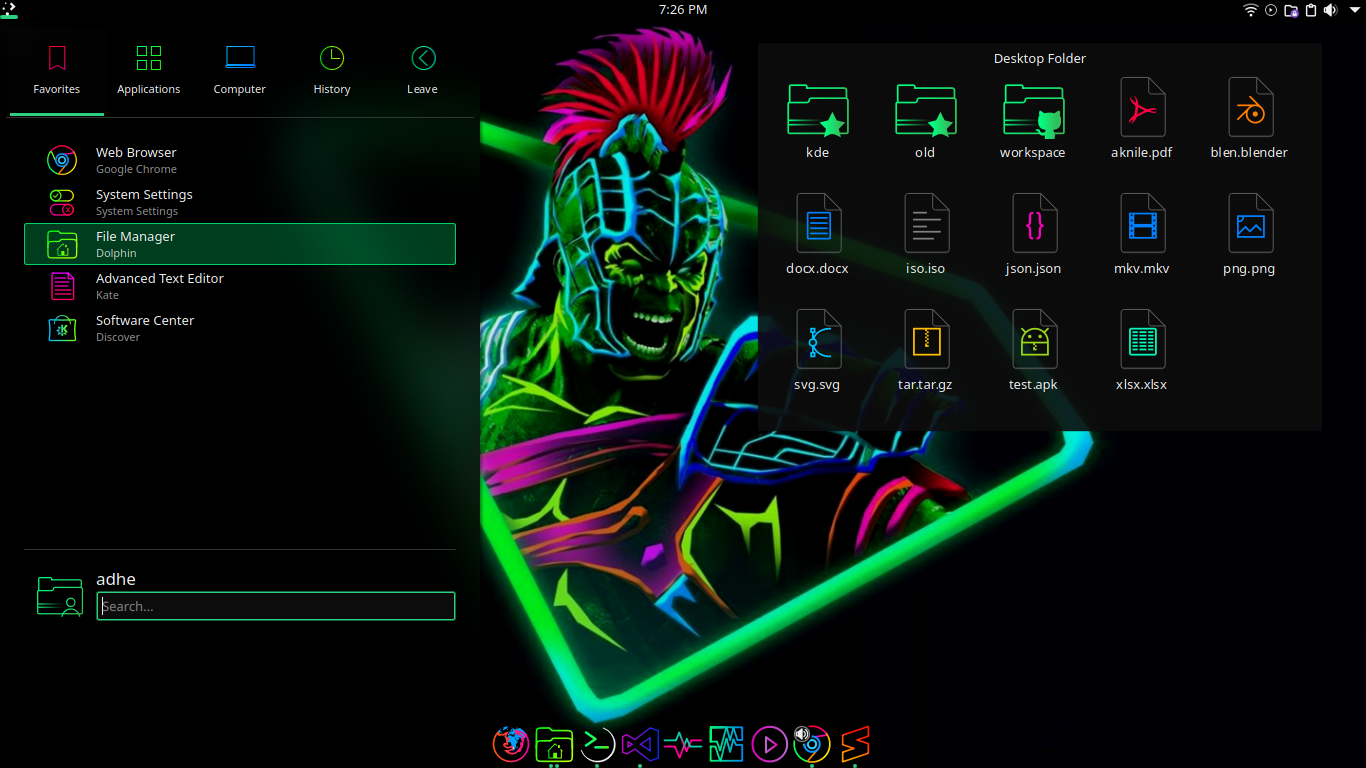This screenshot has height=768, width=1366.
Task: Click the launcher Search field
Action: [x=276, y=606]
